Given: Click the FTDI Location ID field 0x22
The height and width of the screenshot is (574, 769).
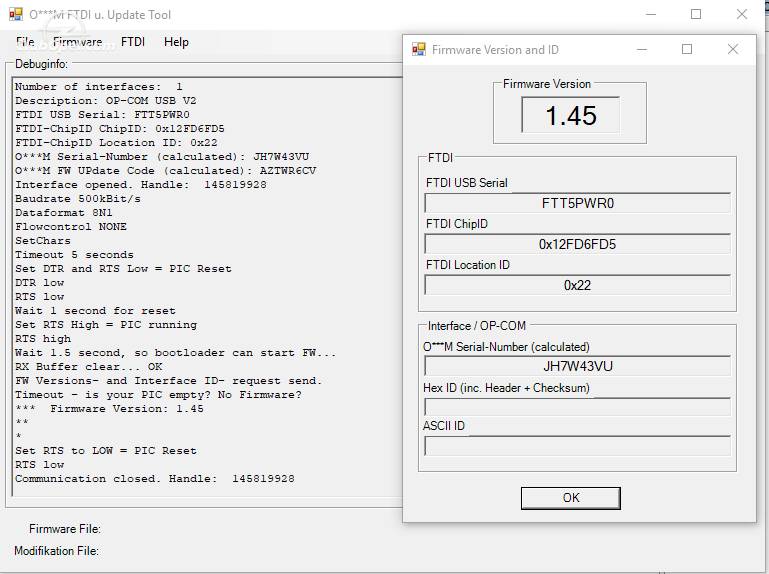Looking at the screenshot, I should [x=577, y=285].
